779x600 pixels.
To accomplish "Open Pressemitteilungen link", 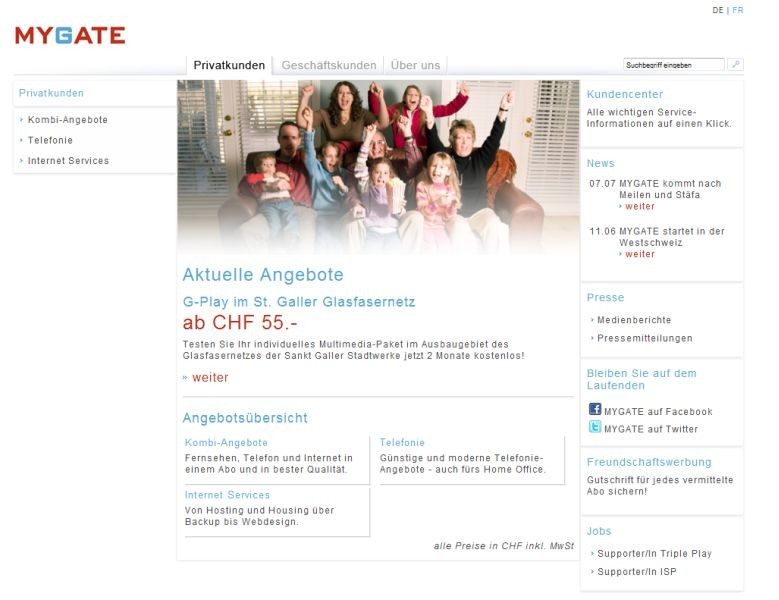I will (645, 338).
